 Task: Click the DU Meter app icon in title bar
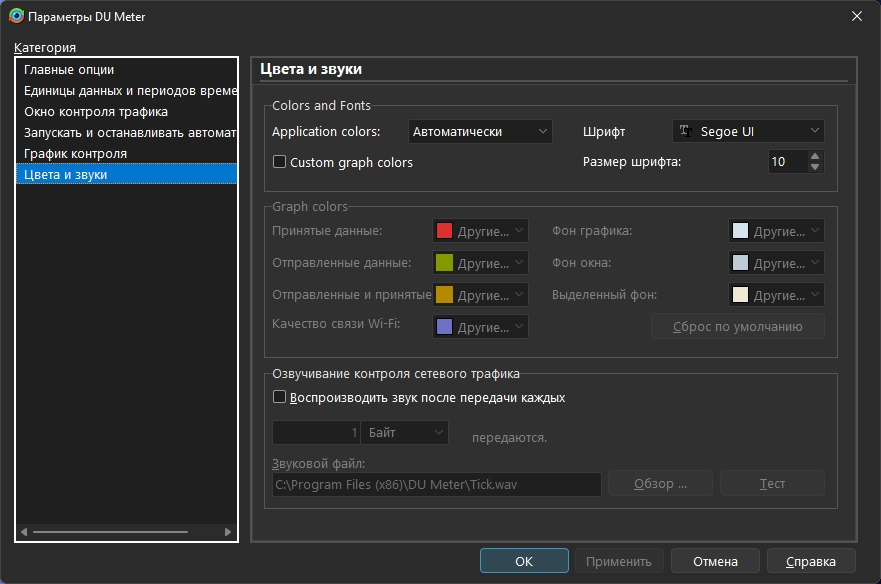click(x=16, y=16)
